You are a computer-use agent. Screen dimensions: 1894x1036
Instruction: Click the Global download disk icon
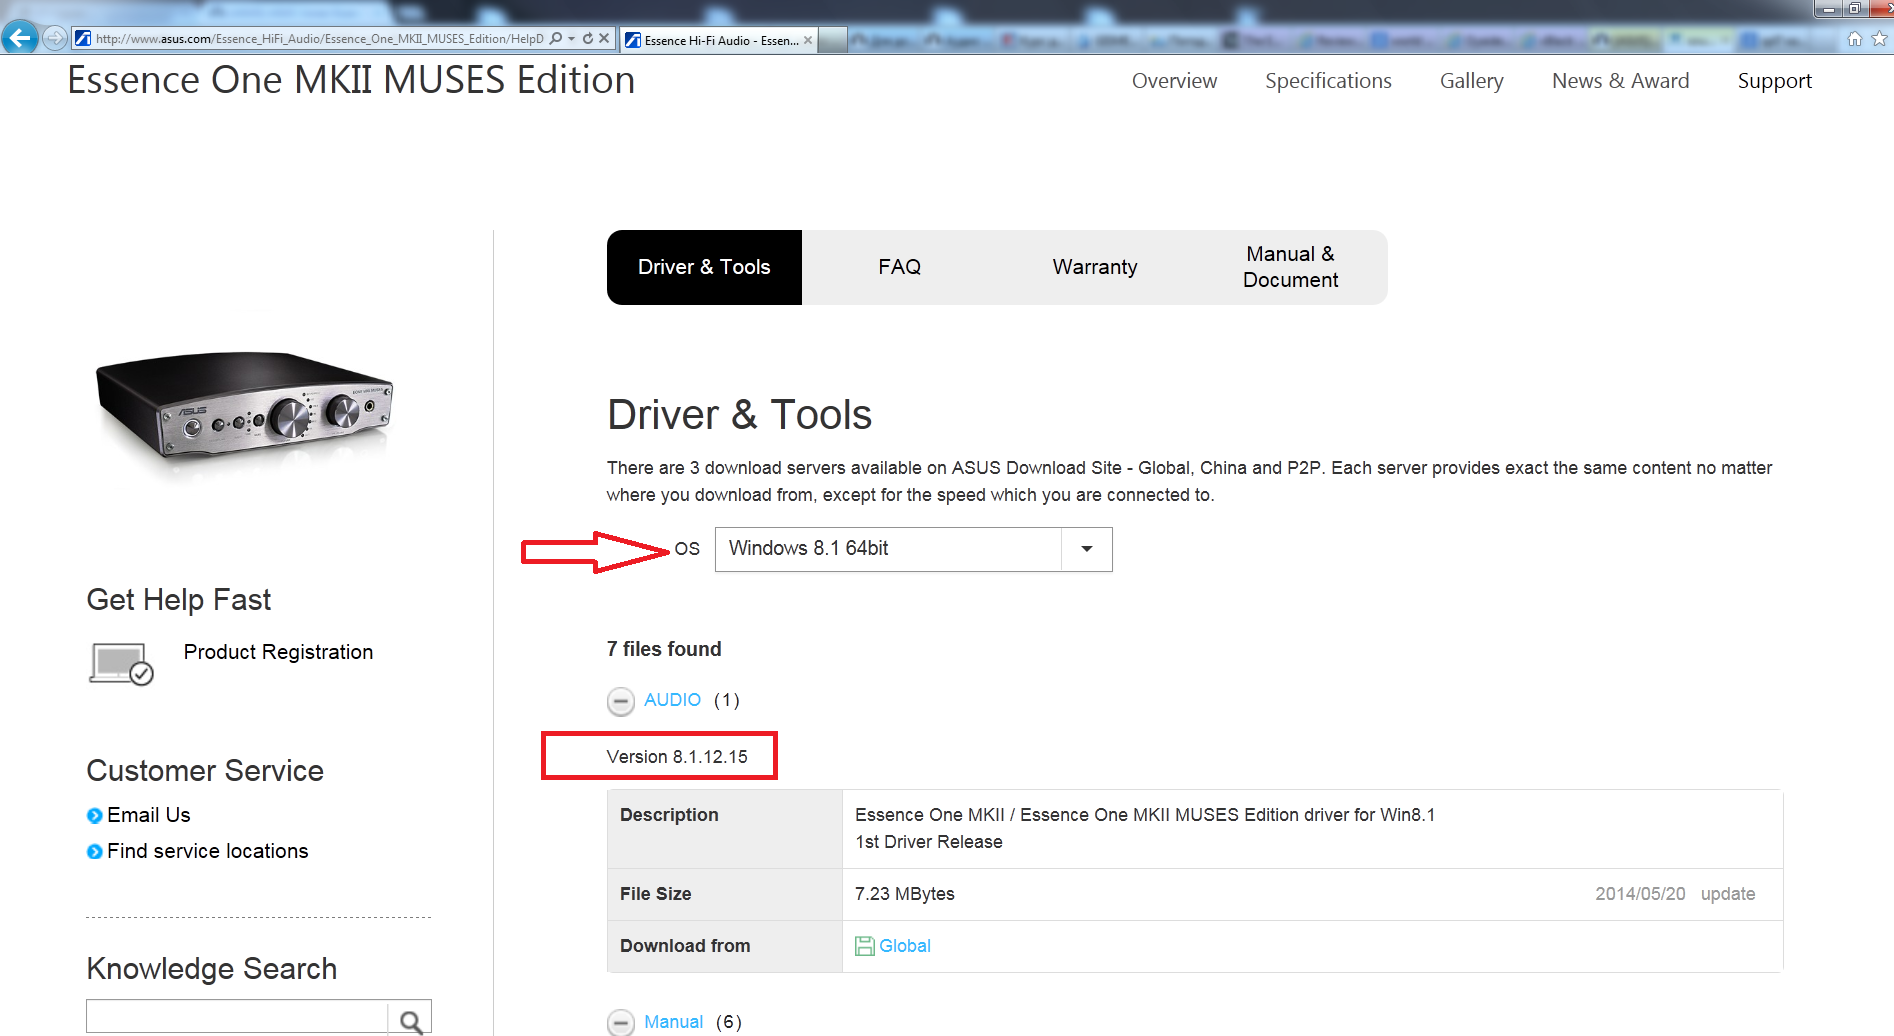(x=865, y=946)
